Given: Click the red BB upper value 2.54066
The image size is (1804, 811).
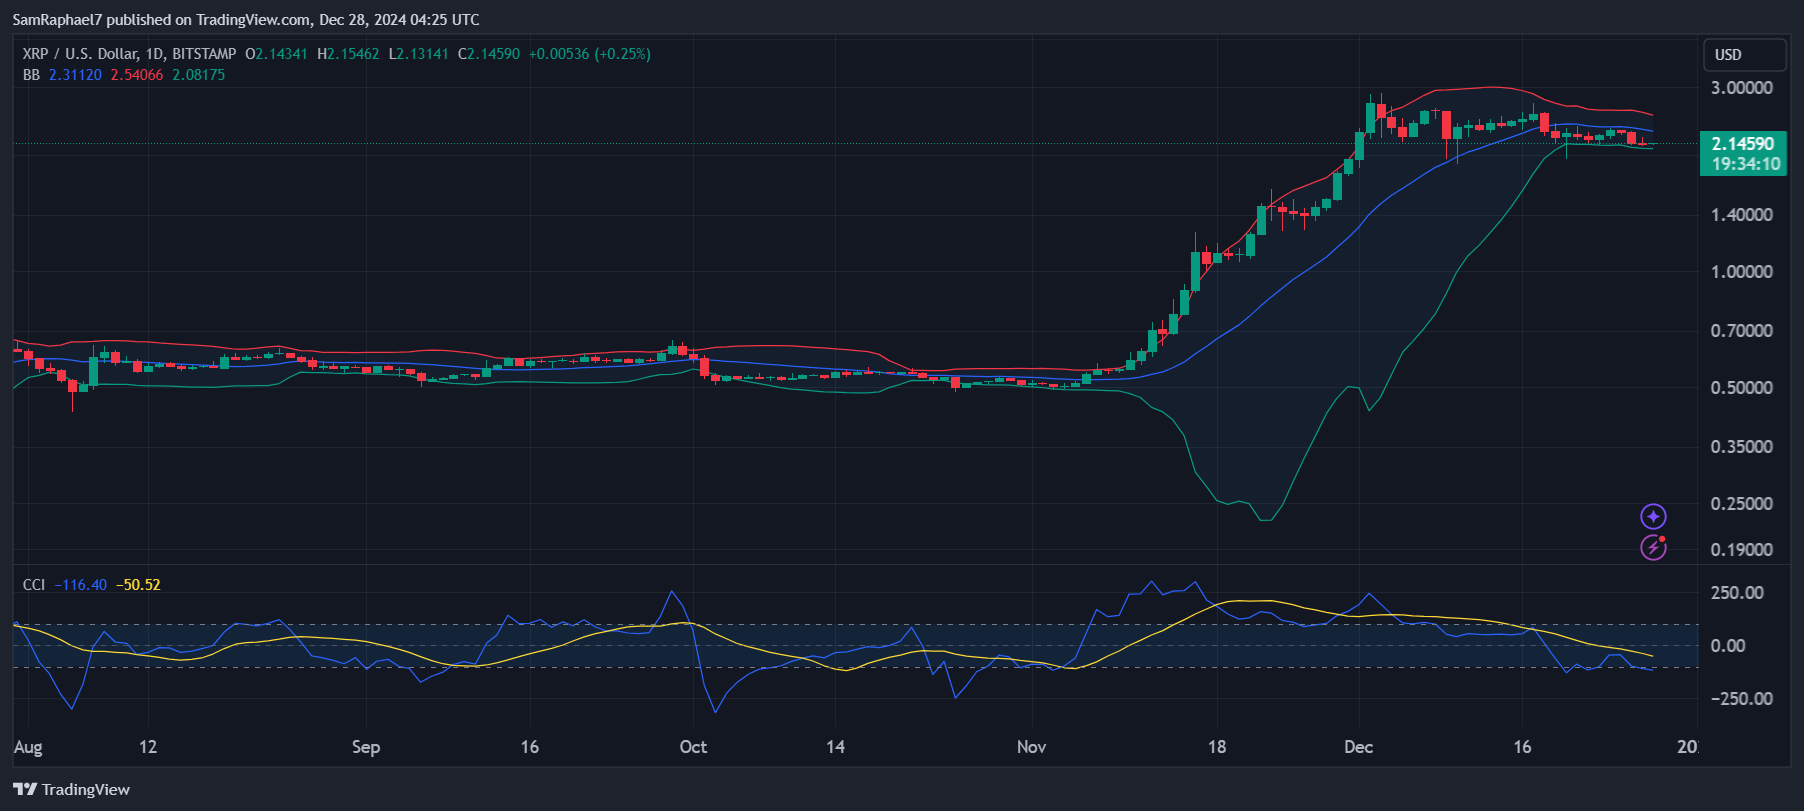Looking at the screenshot, I should [137, 75].
